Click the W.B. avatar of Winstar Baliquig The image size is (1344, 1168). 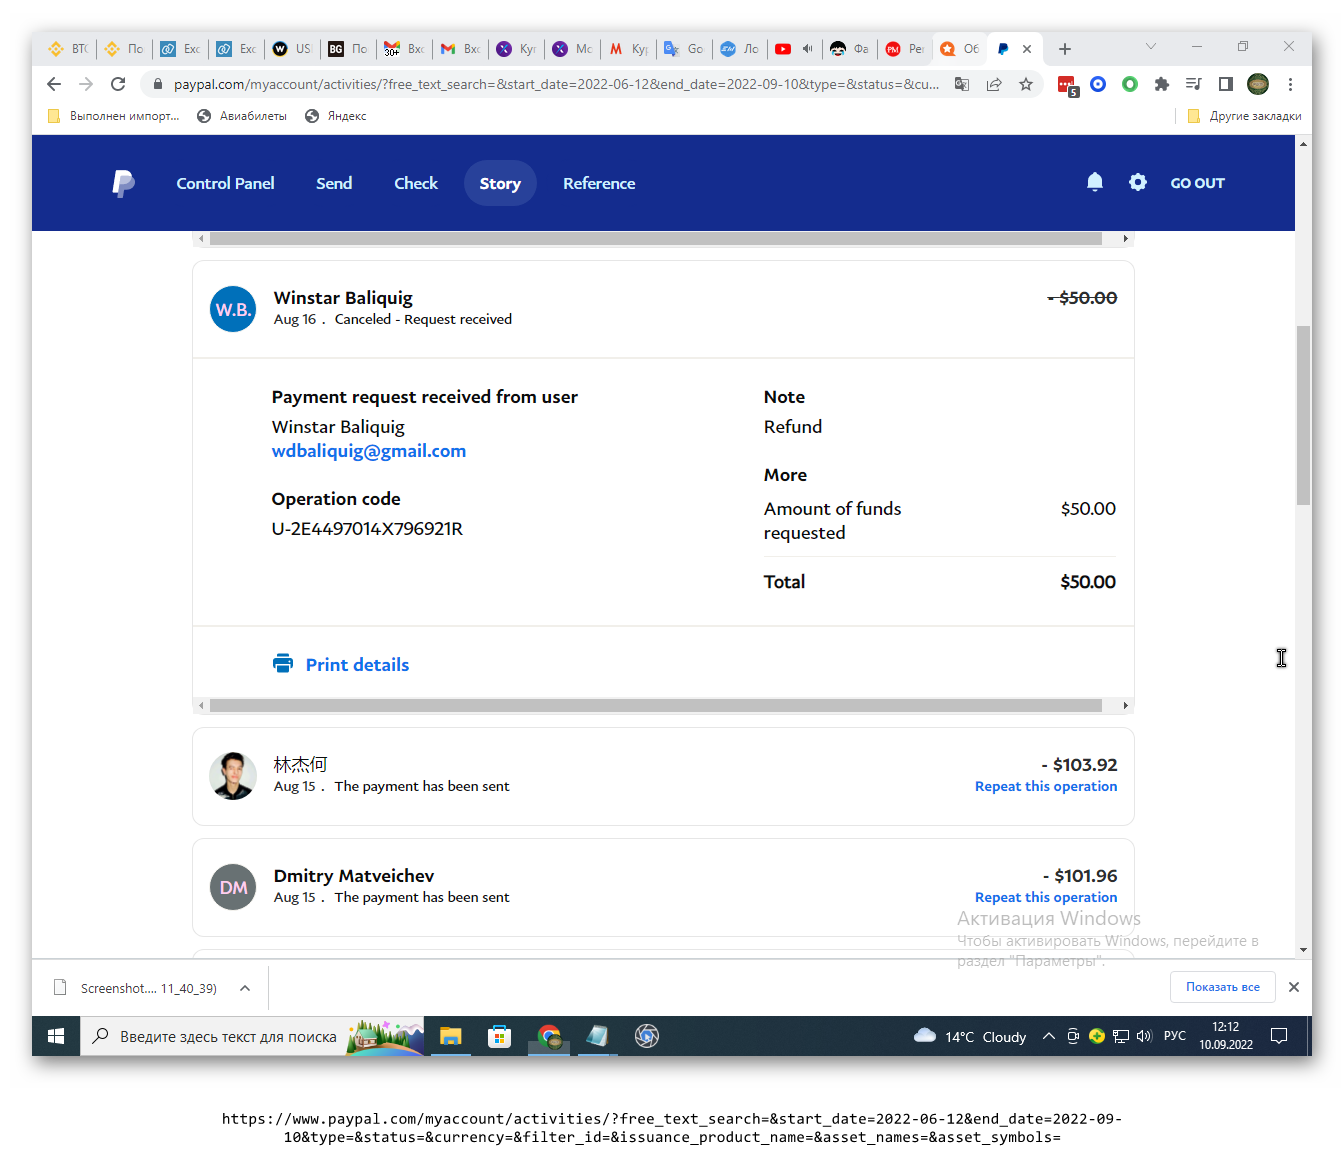[x=233, y=309]
